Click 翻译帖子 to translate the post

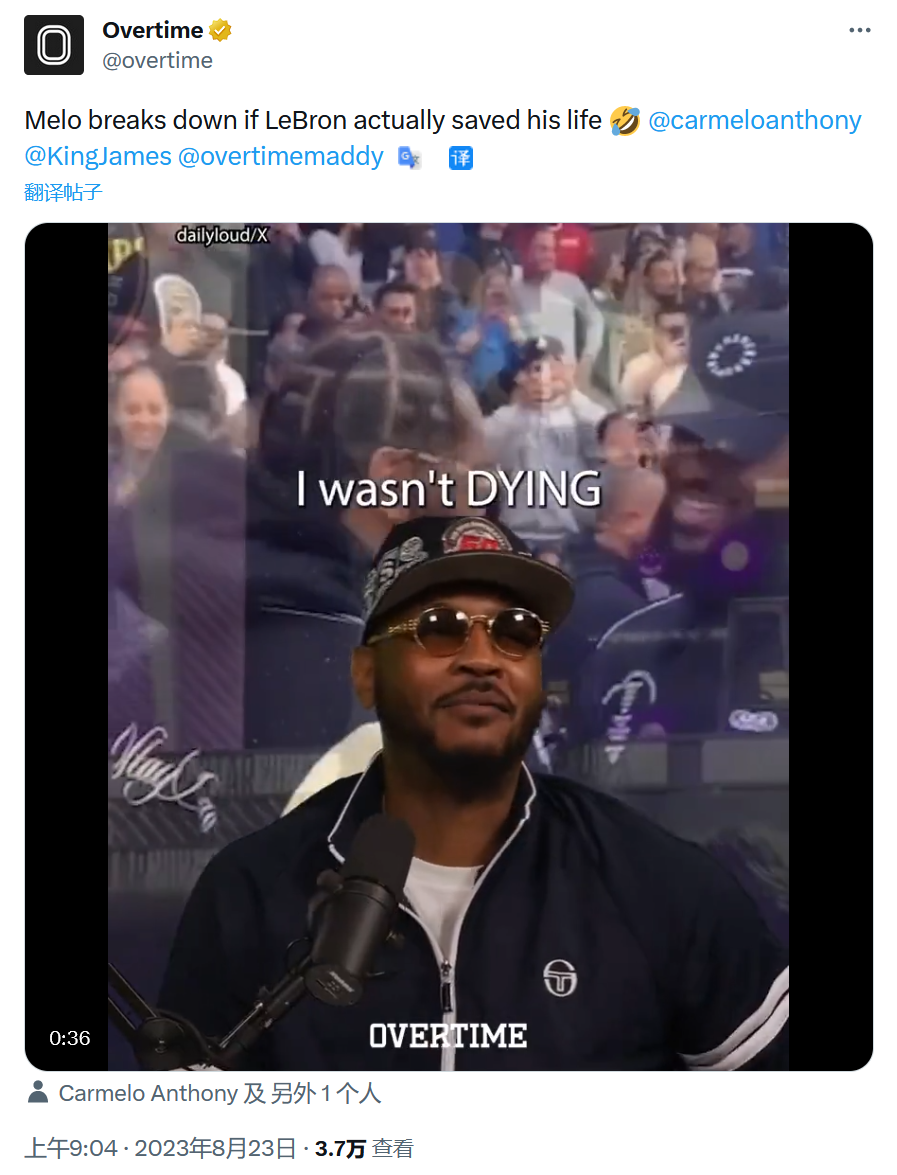(63, 192)
